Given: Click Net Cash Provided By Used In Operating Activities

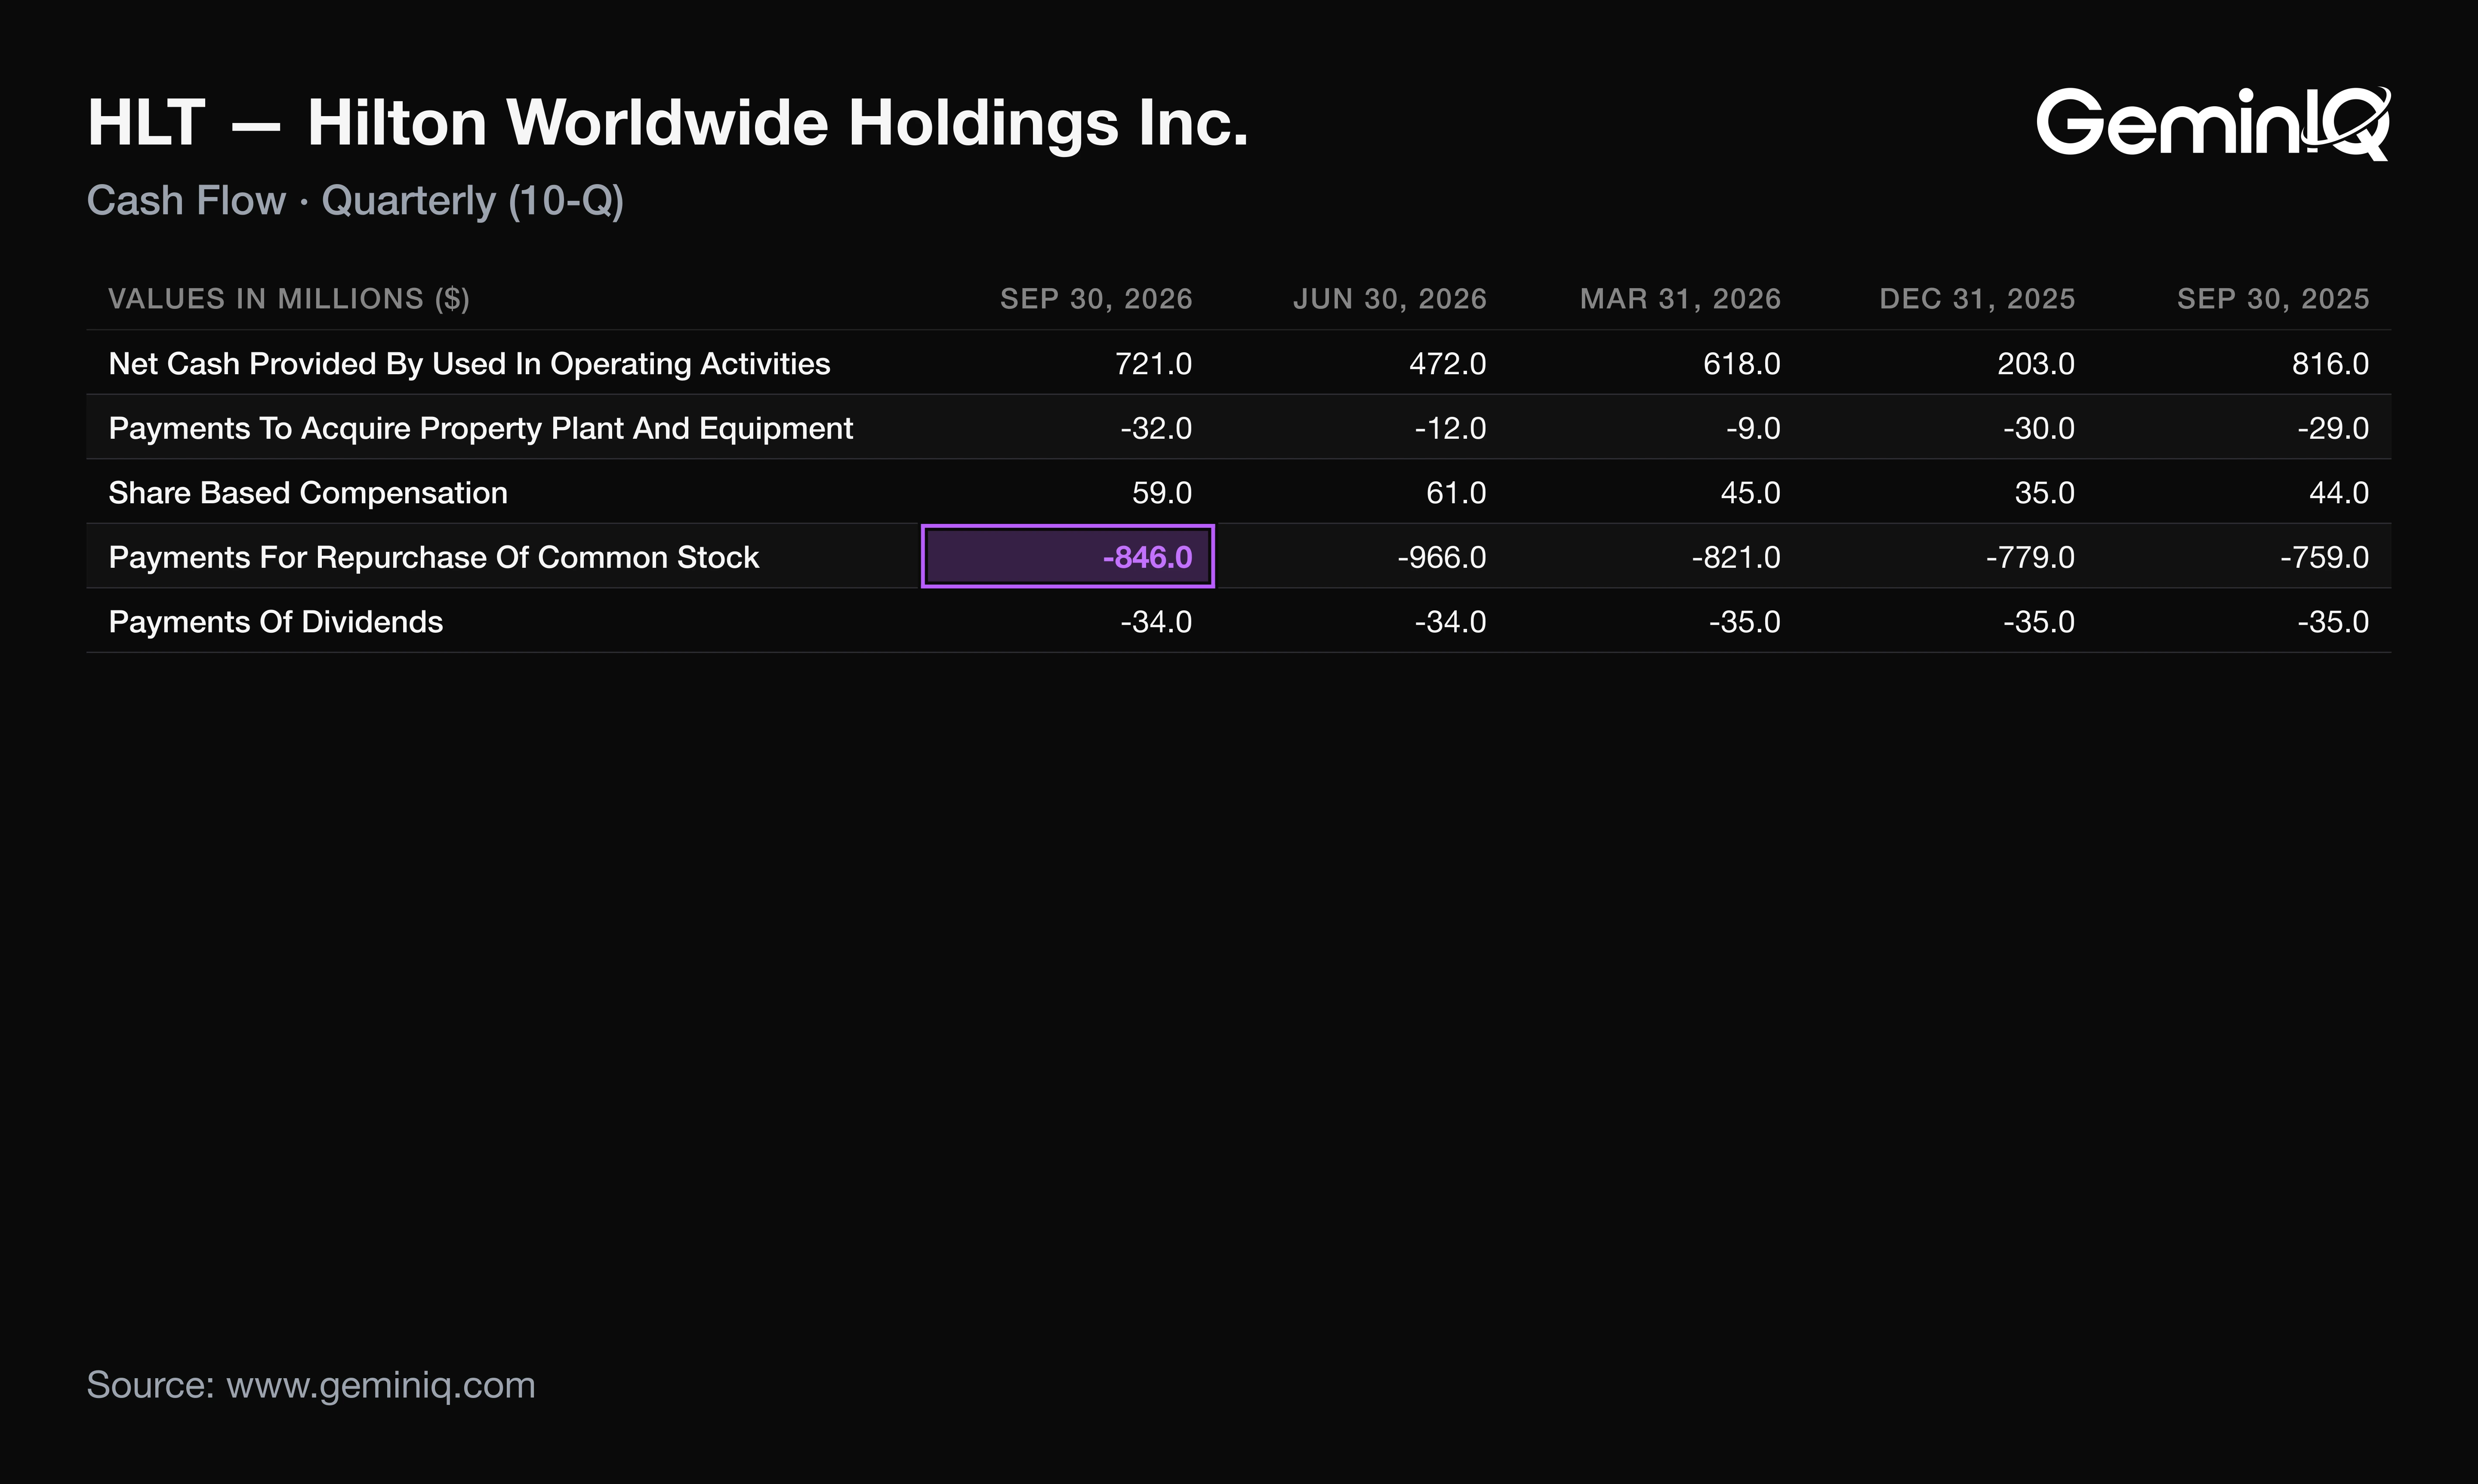Looking at the screenshot, I should 469,364.
